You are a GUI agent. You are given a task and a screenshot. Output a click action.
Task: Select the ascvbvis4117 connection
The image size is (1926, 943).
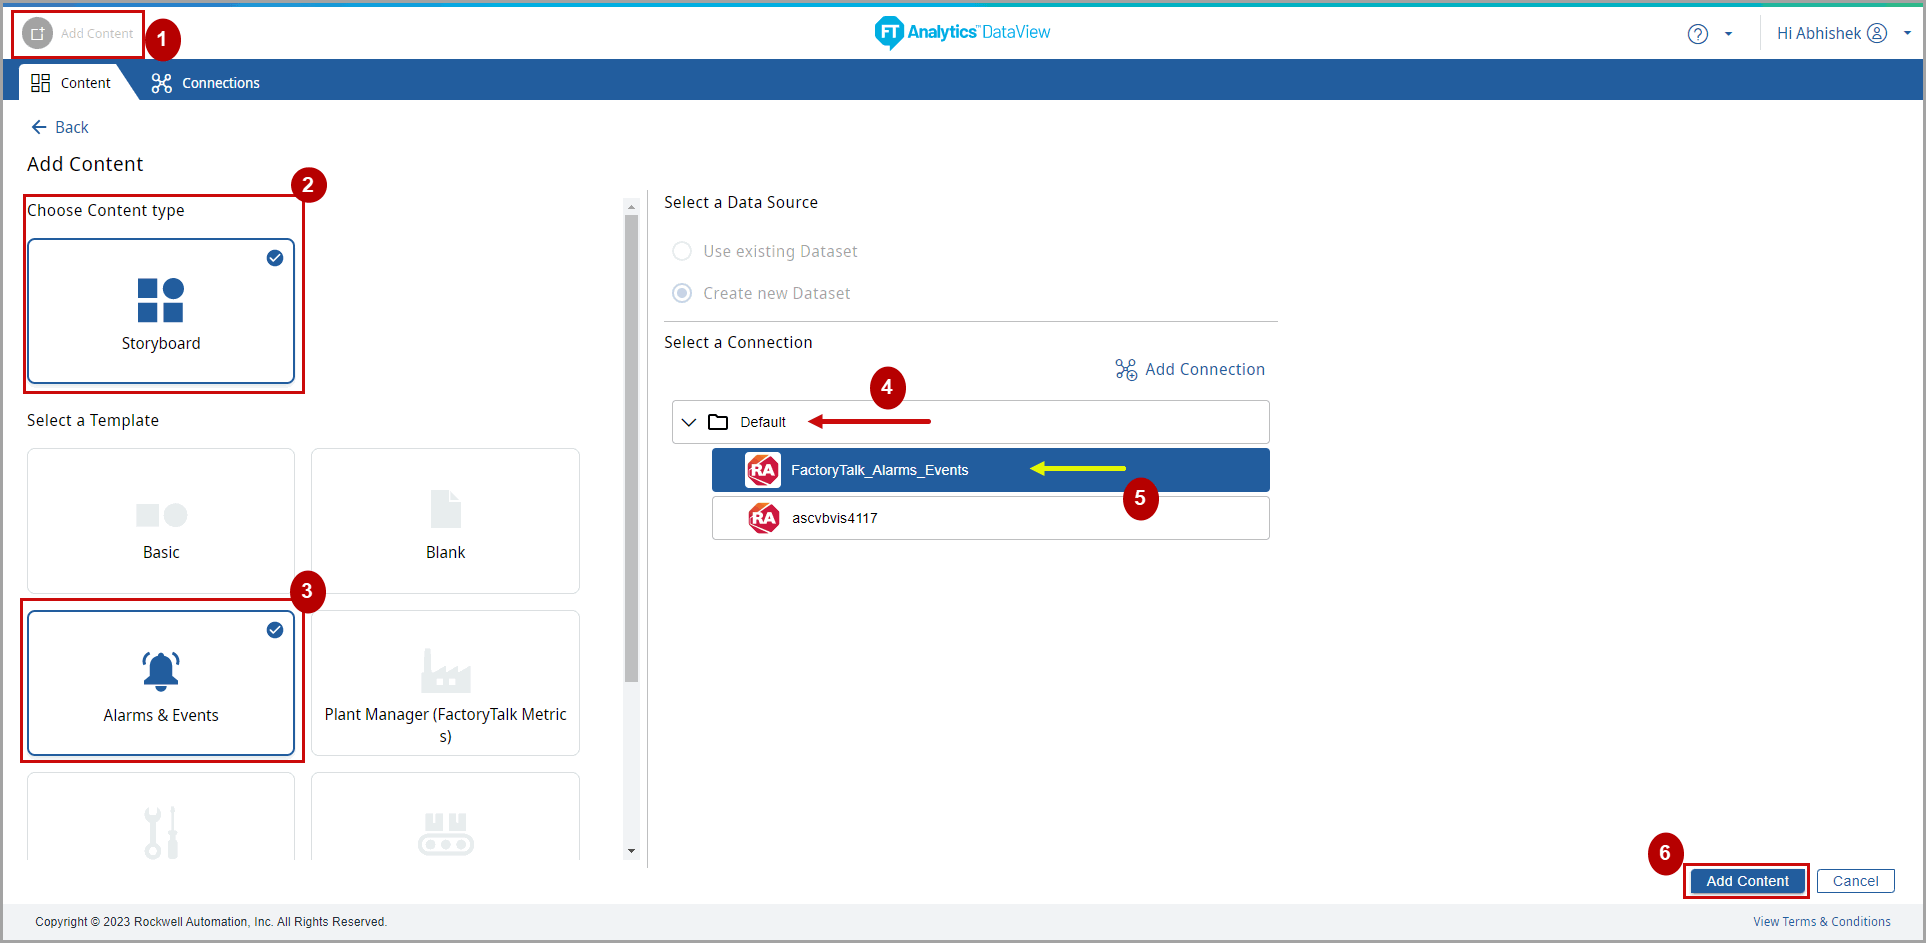pos(990,518)
